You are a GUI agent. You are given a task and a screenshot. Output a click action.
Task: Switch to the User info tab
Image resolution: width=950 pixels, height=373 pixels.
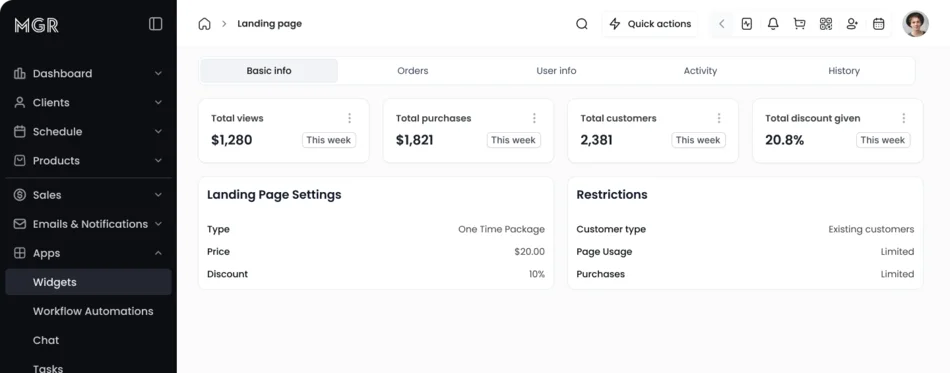point(556,71)
